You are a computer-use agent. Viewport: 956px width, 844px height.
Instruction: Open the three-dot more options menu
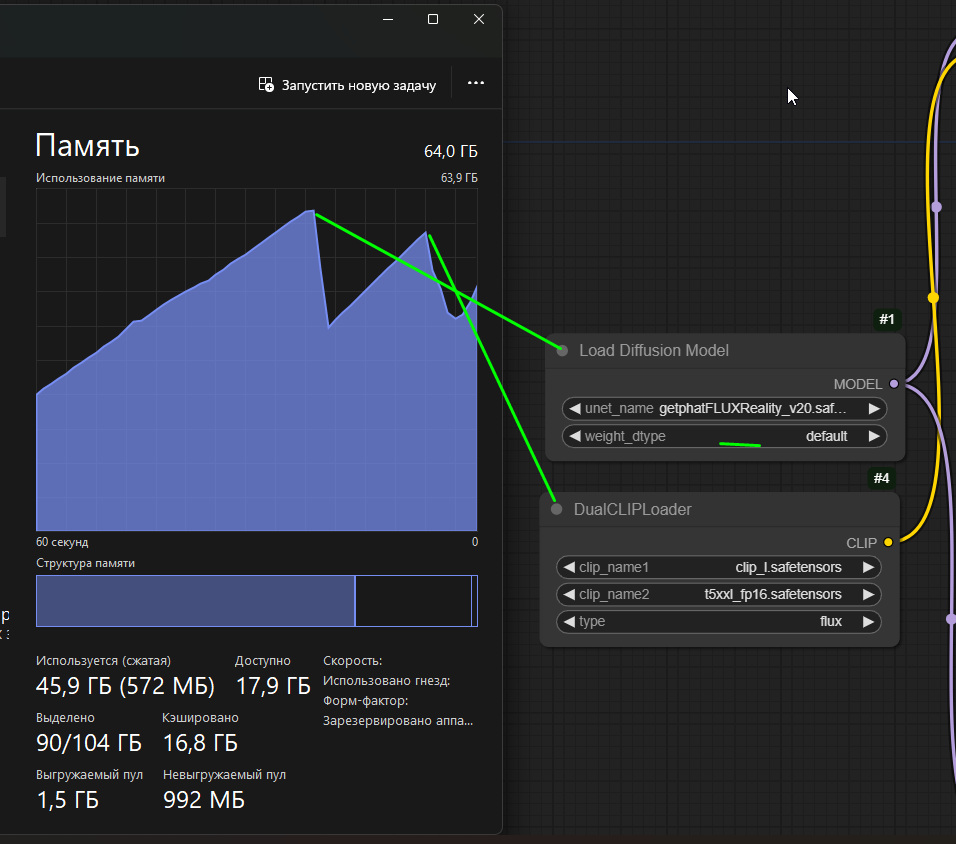(x=476, y=84)
